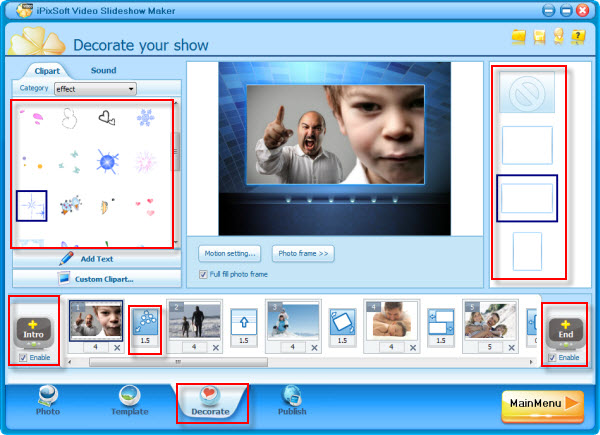Remove slide 4 with its X button
The height and width of the screenshot is (435, 600).
click(413, 348)
